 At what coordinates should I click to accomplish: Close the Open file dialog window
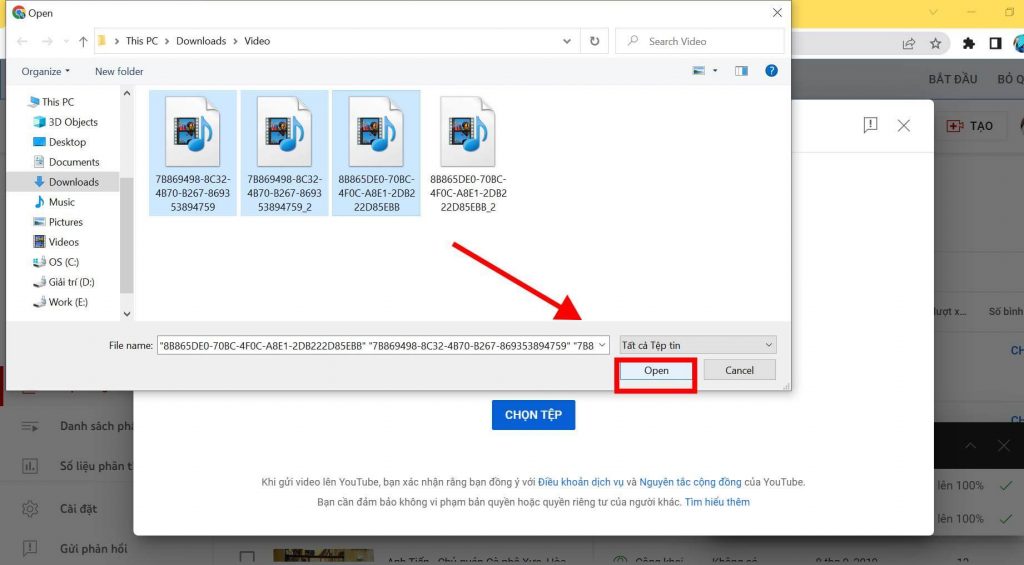coord(776,12)
